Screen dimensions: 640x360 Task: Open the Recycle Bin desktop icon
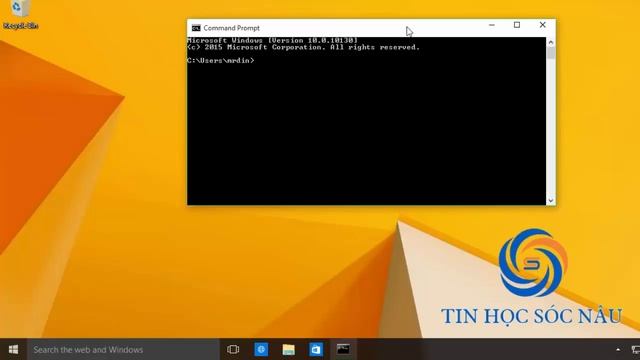point(20,14)
